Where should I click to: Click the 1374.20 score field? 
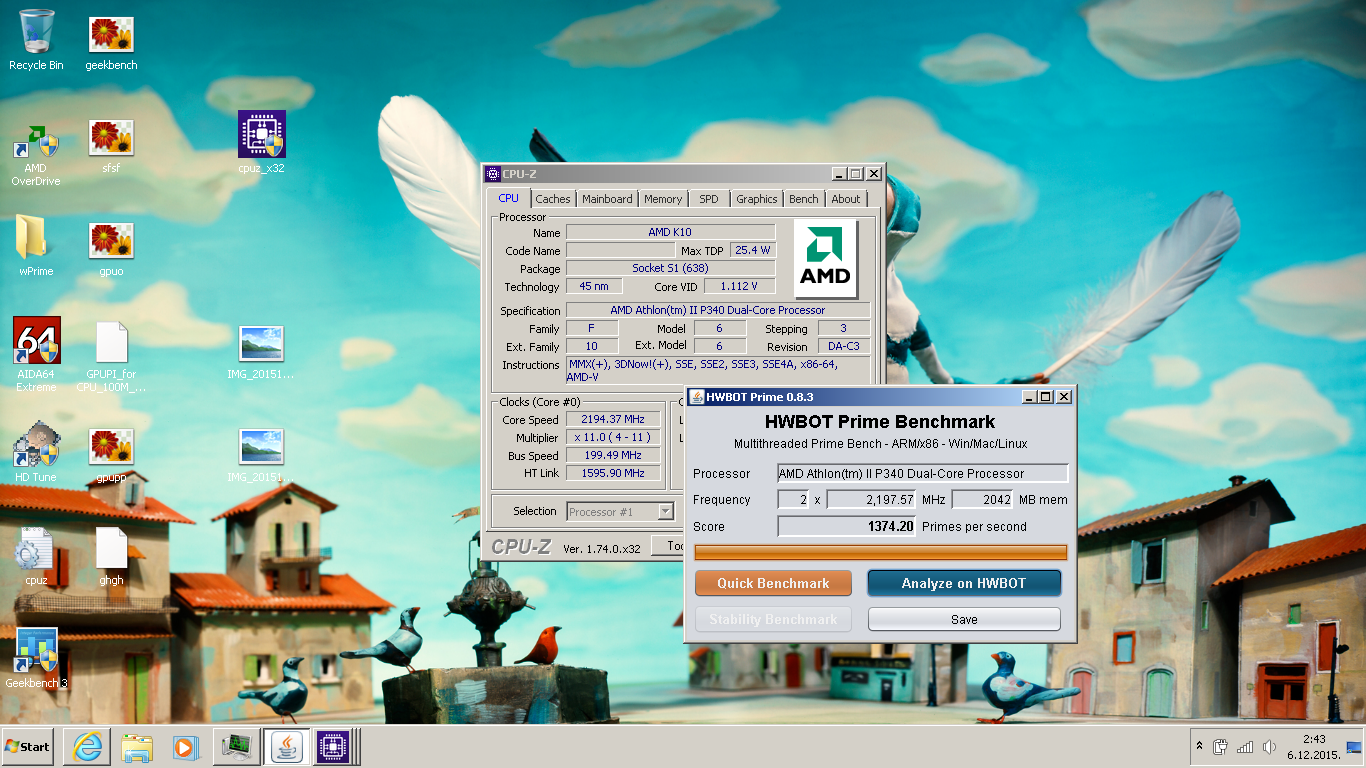[x=847, y=526]
